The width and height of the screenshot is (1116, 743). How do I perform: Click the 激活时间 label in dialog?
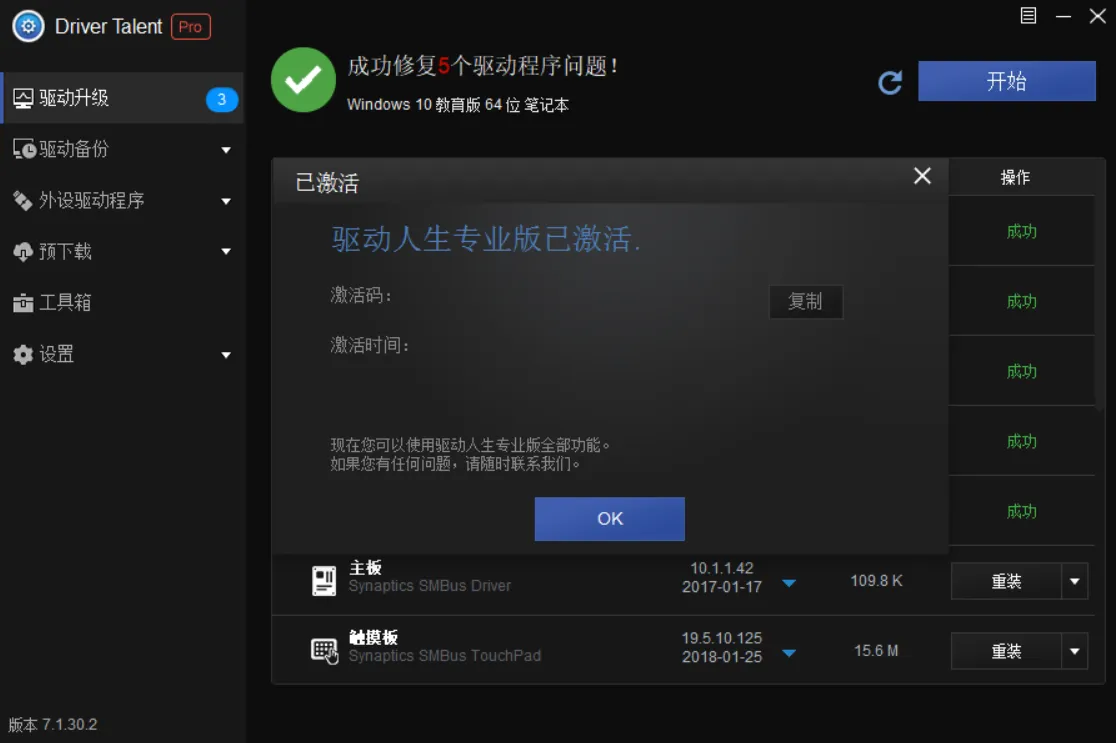click(x=370, y=345)
